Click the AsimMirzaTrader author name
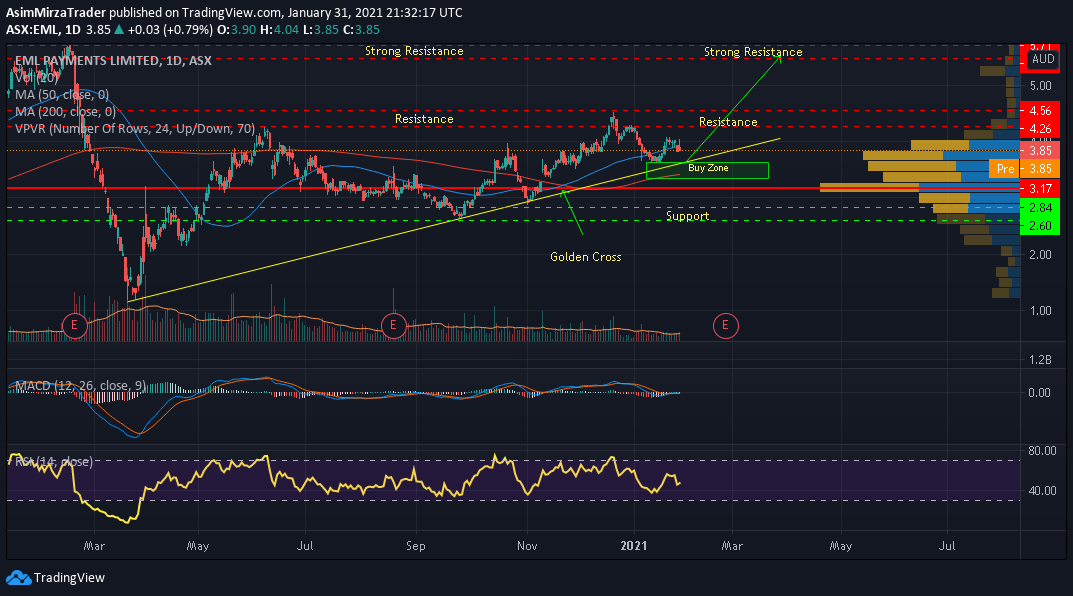 coord(56,13)
